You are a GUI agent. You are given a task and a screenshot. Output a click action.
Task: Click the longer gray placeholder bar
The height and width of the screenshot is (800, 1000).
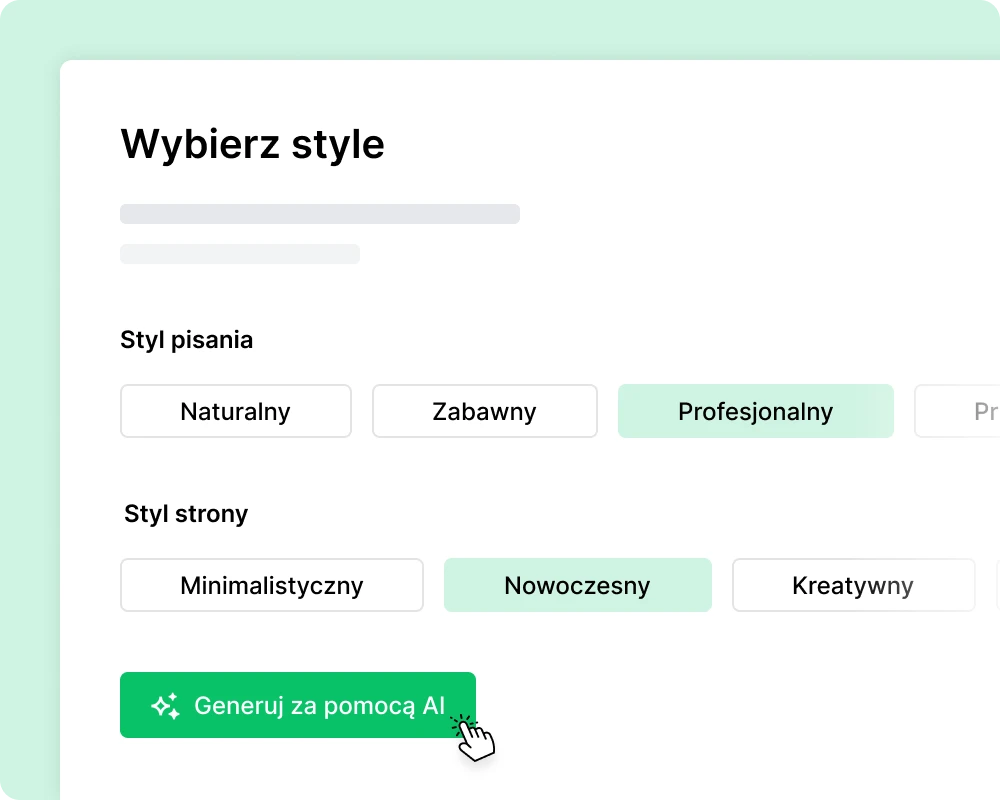(x=320, y=214)
